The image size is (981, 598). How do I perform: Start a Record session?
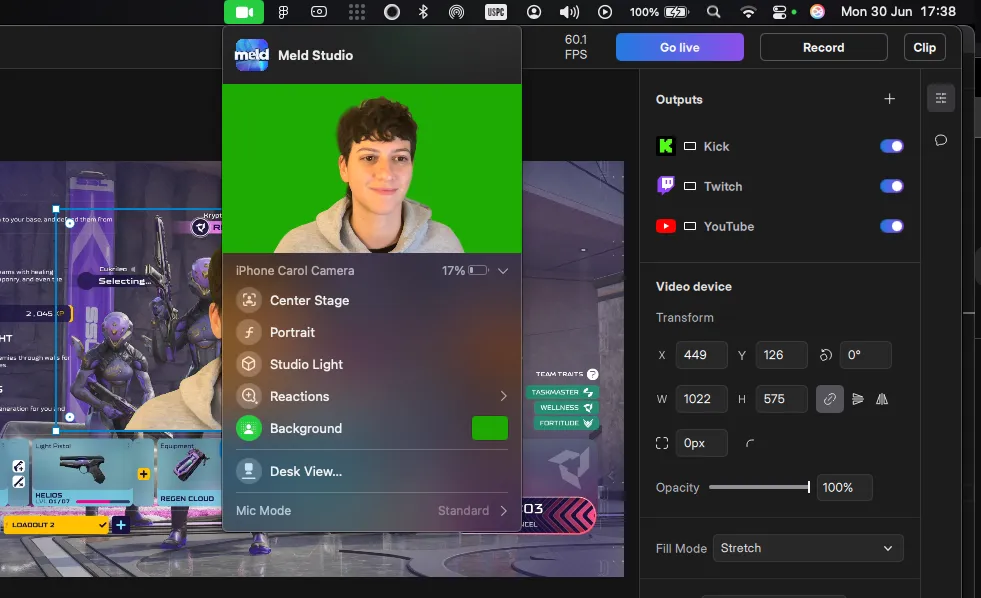823,47
